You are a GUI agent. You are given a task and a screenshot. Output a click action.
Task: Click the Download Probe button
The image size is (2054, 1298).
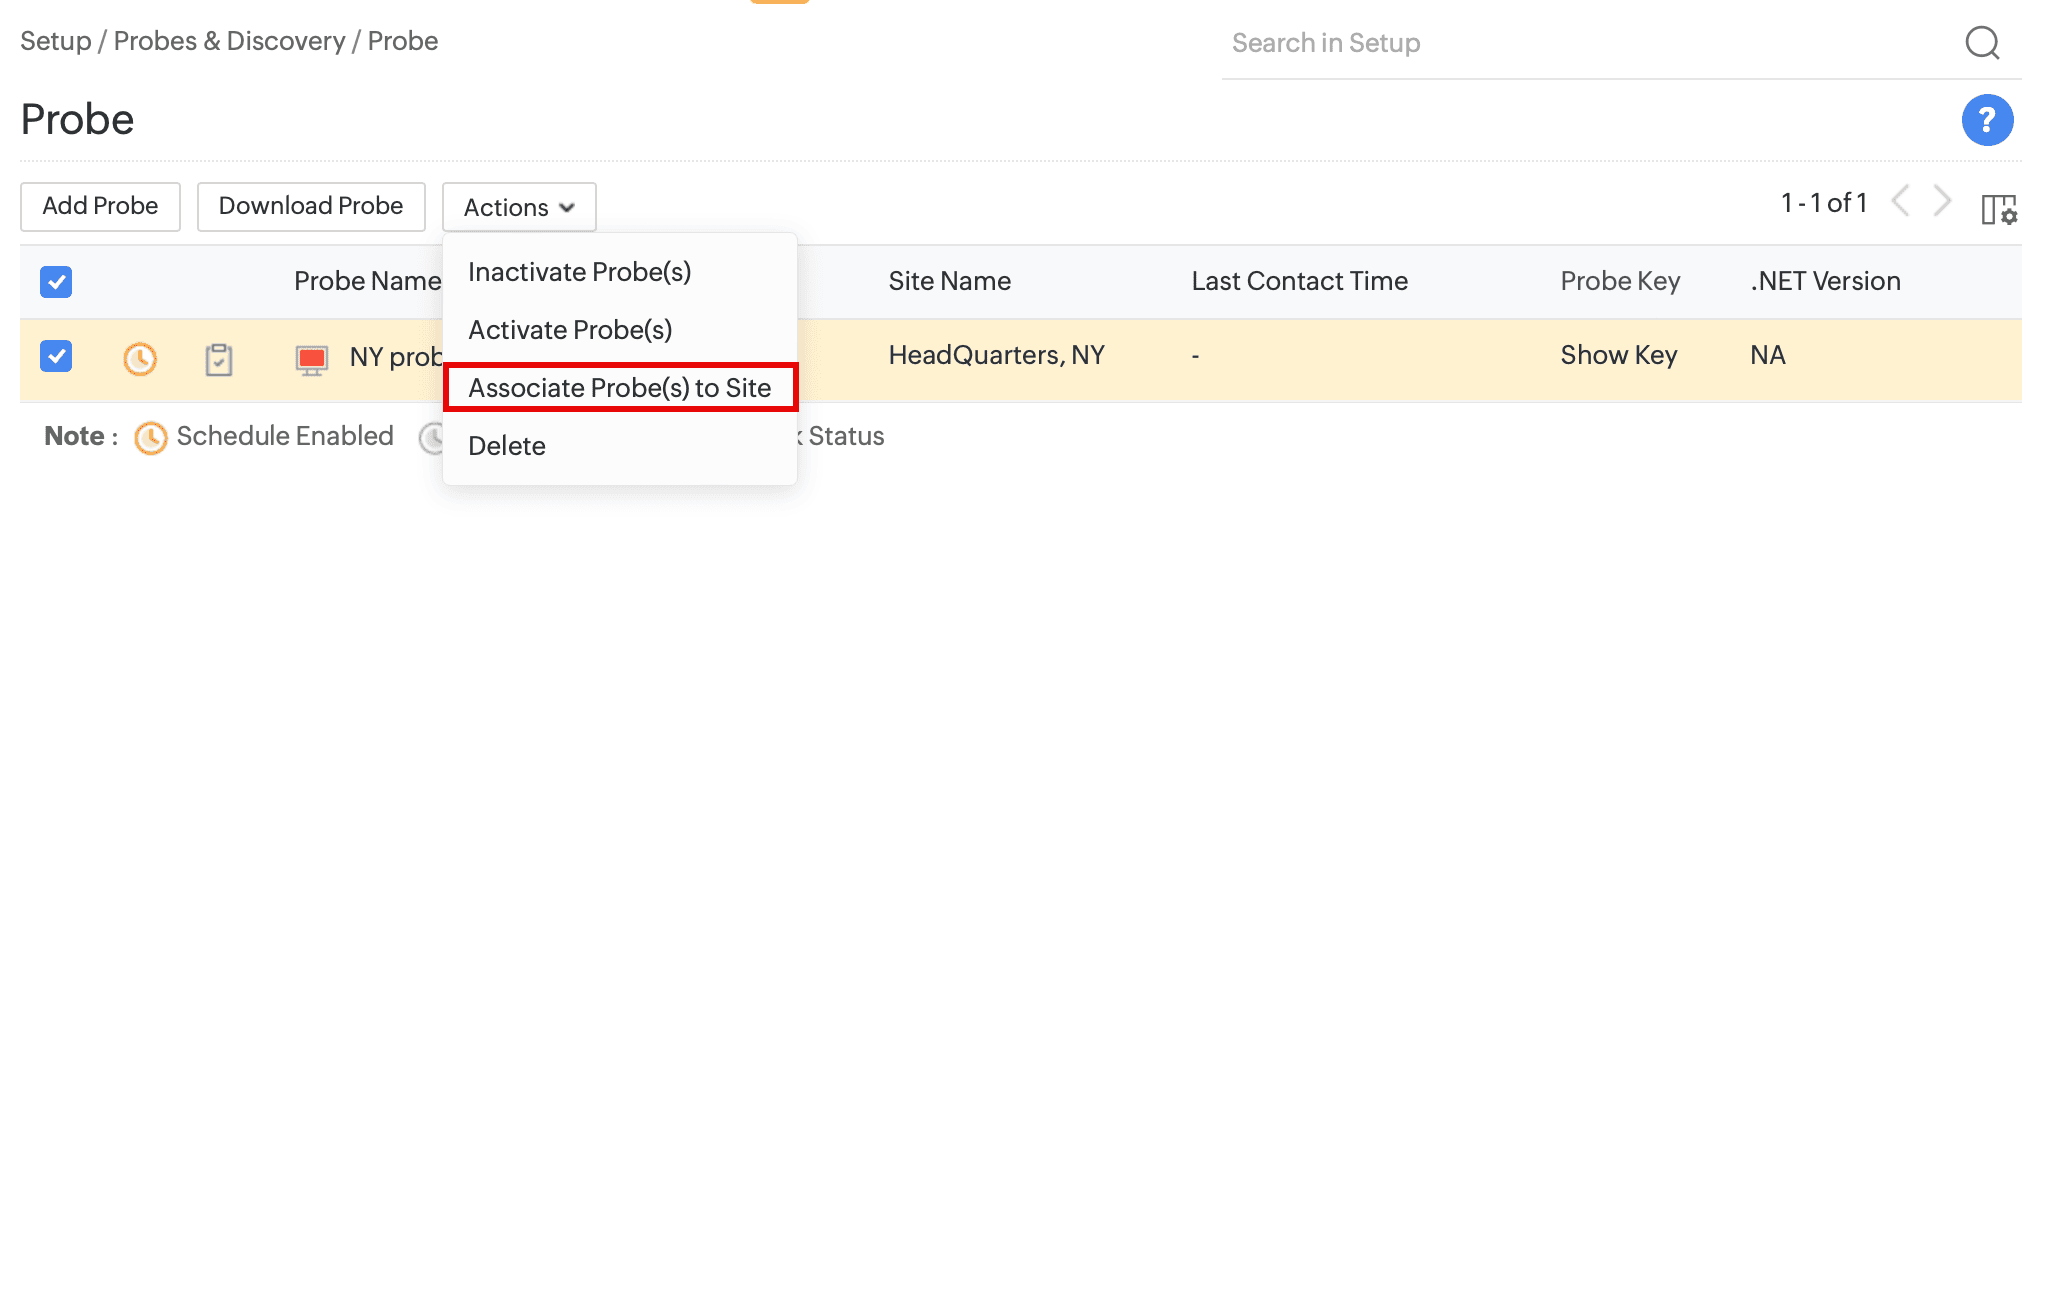click(x=310, y=206)
